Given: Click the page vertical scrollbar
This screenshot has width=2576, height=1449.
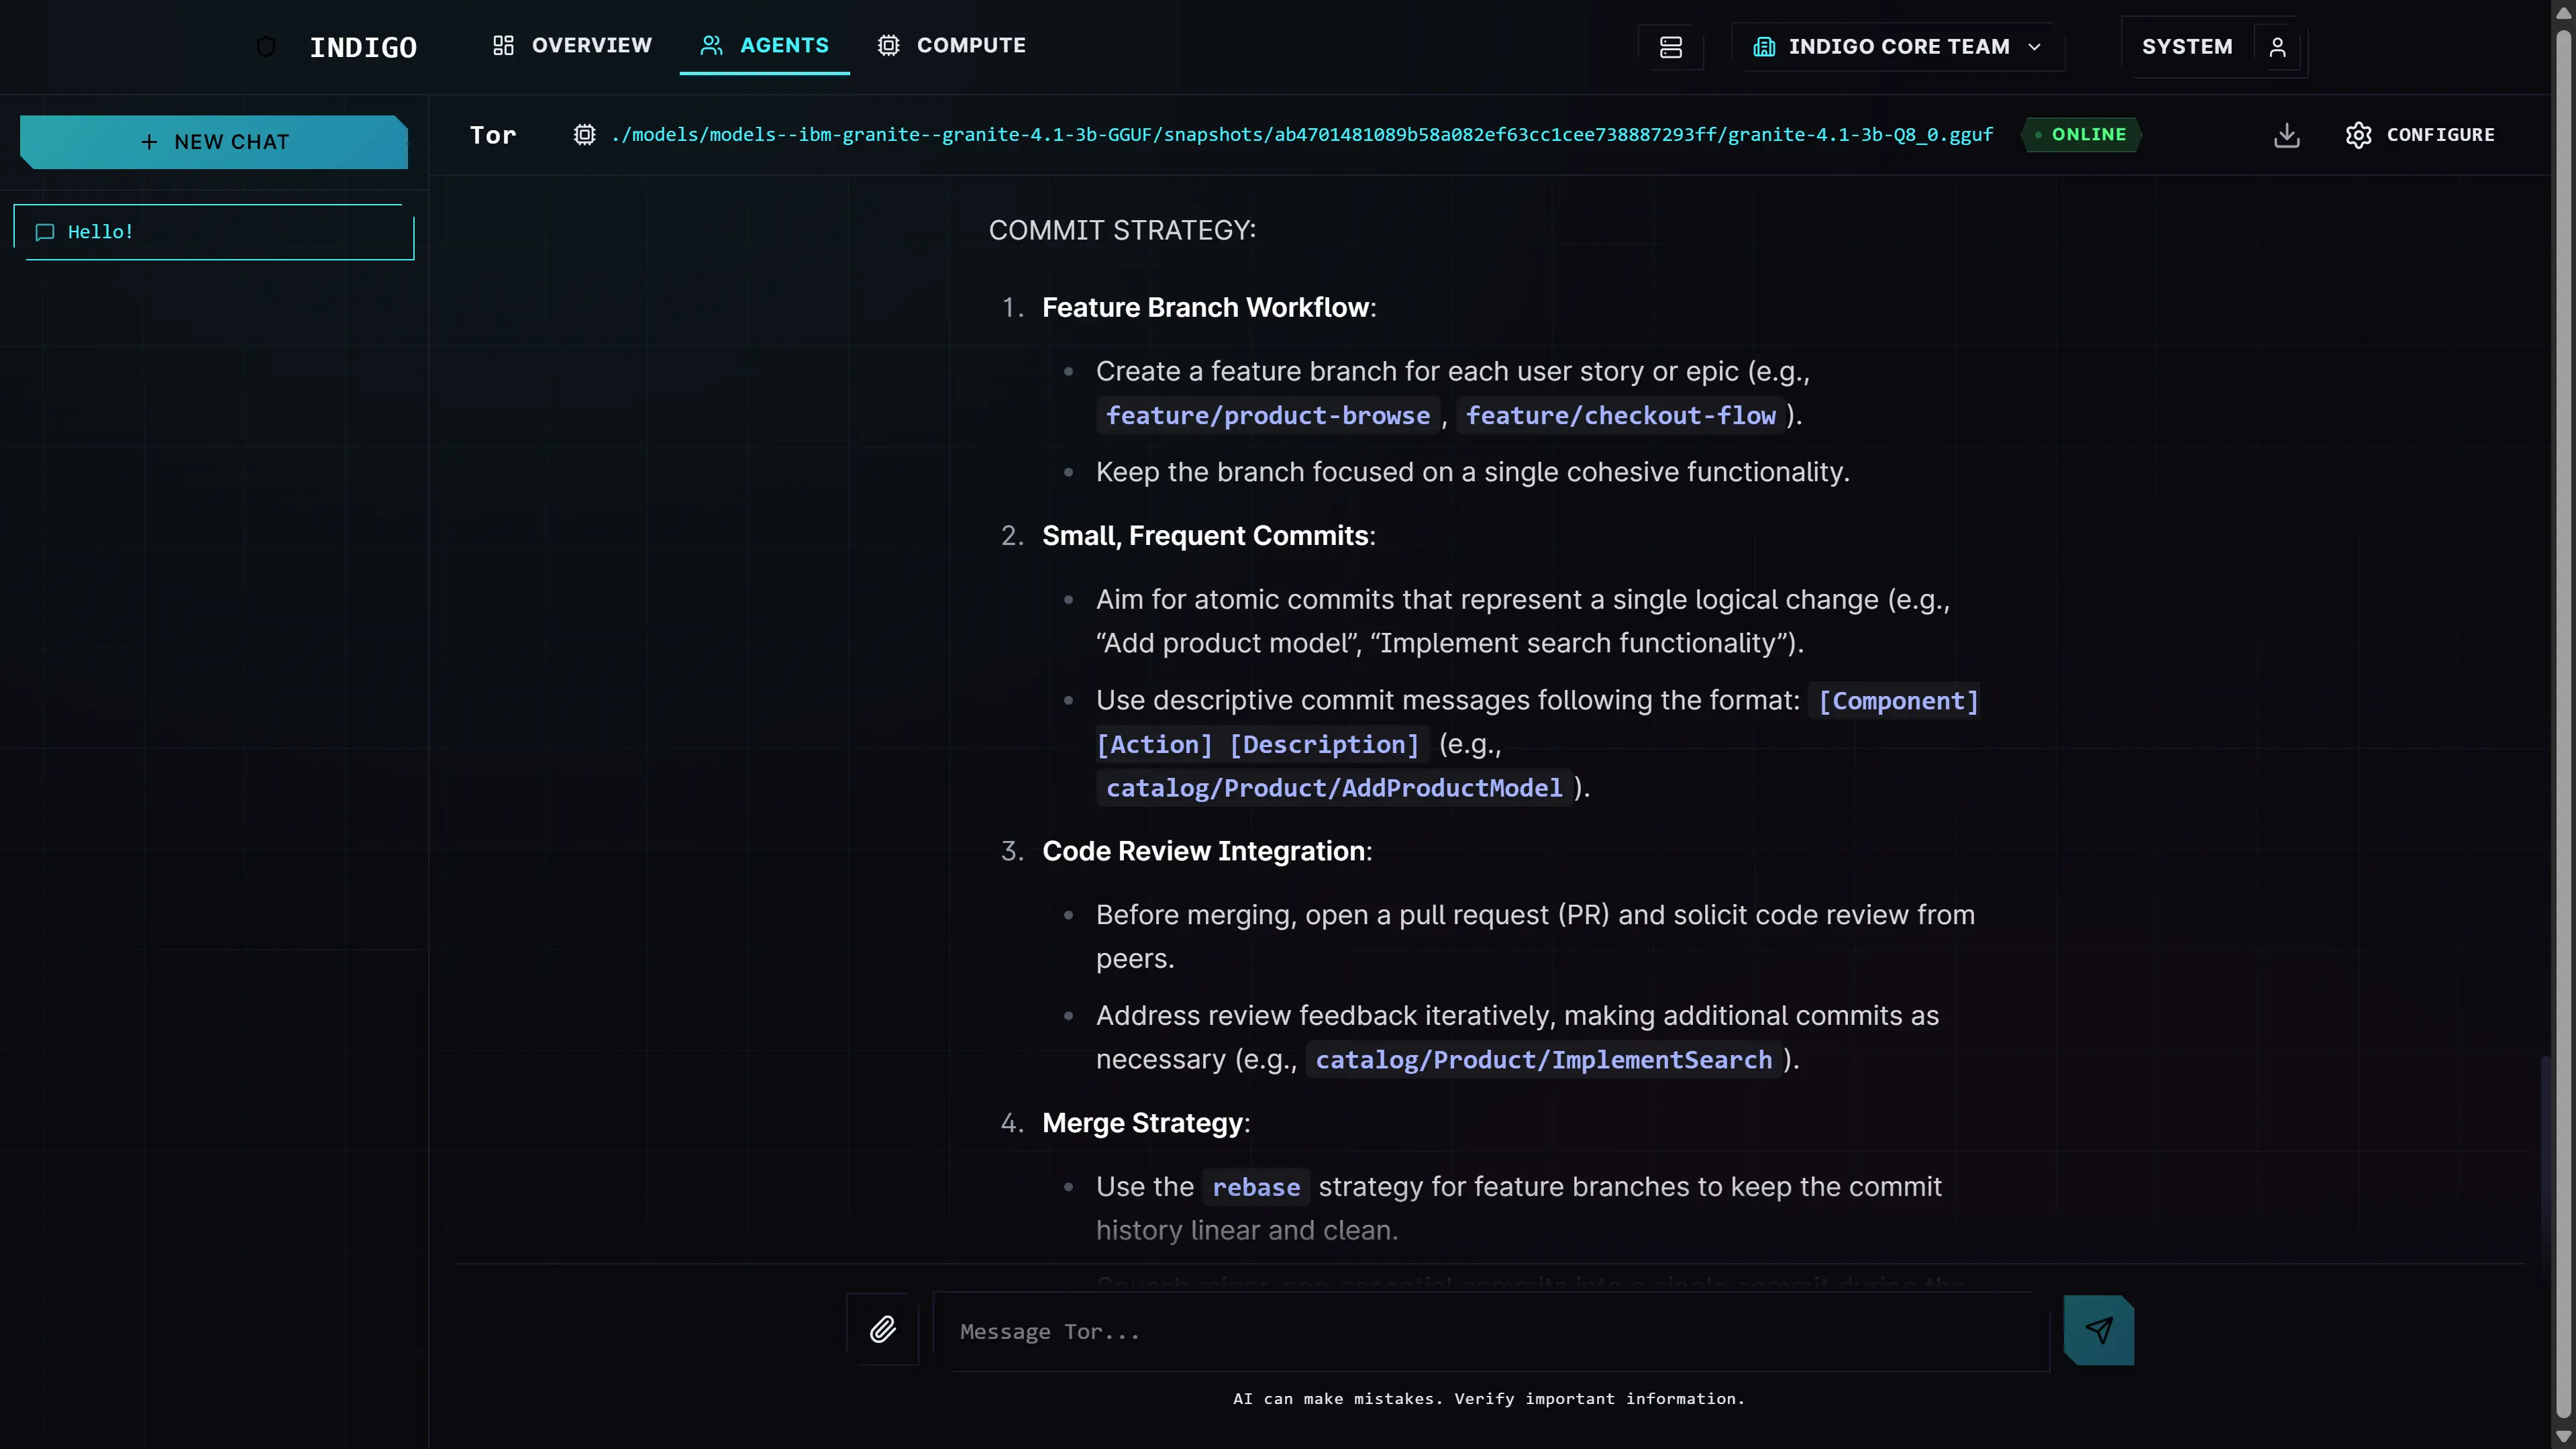Looking at the screenshot, I should (x=2563, y=724).
